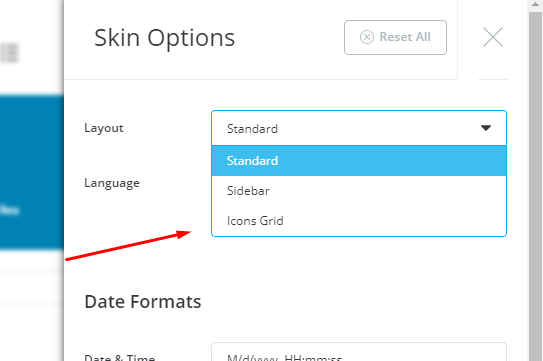Click the blurred text on the blue tile
Screen dimensions: 543x361
click(x=9, y=210)
